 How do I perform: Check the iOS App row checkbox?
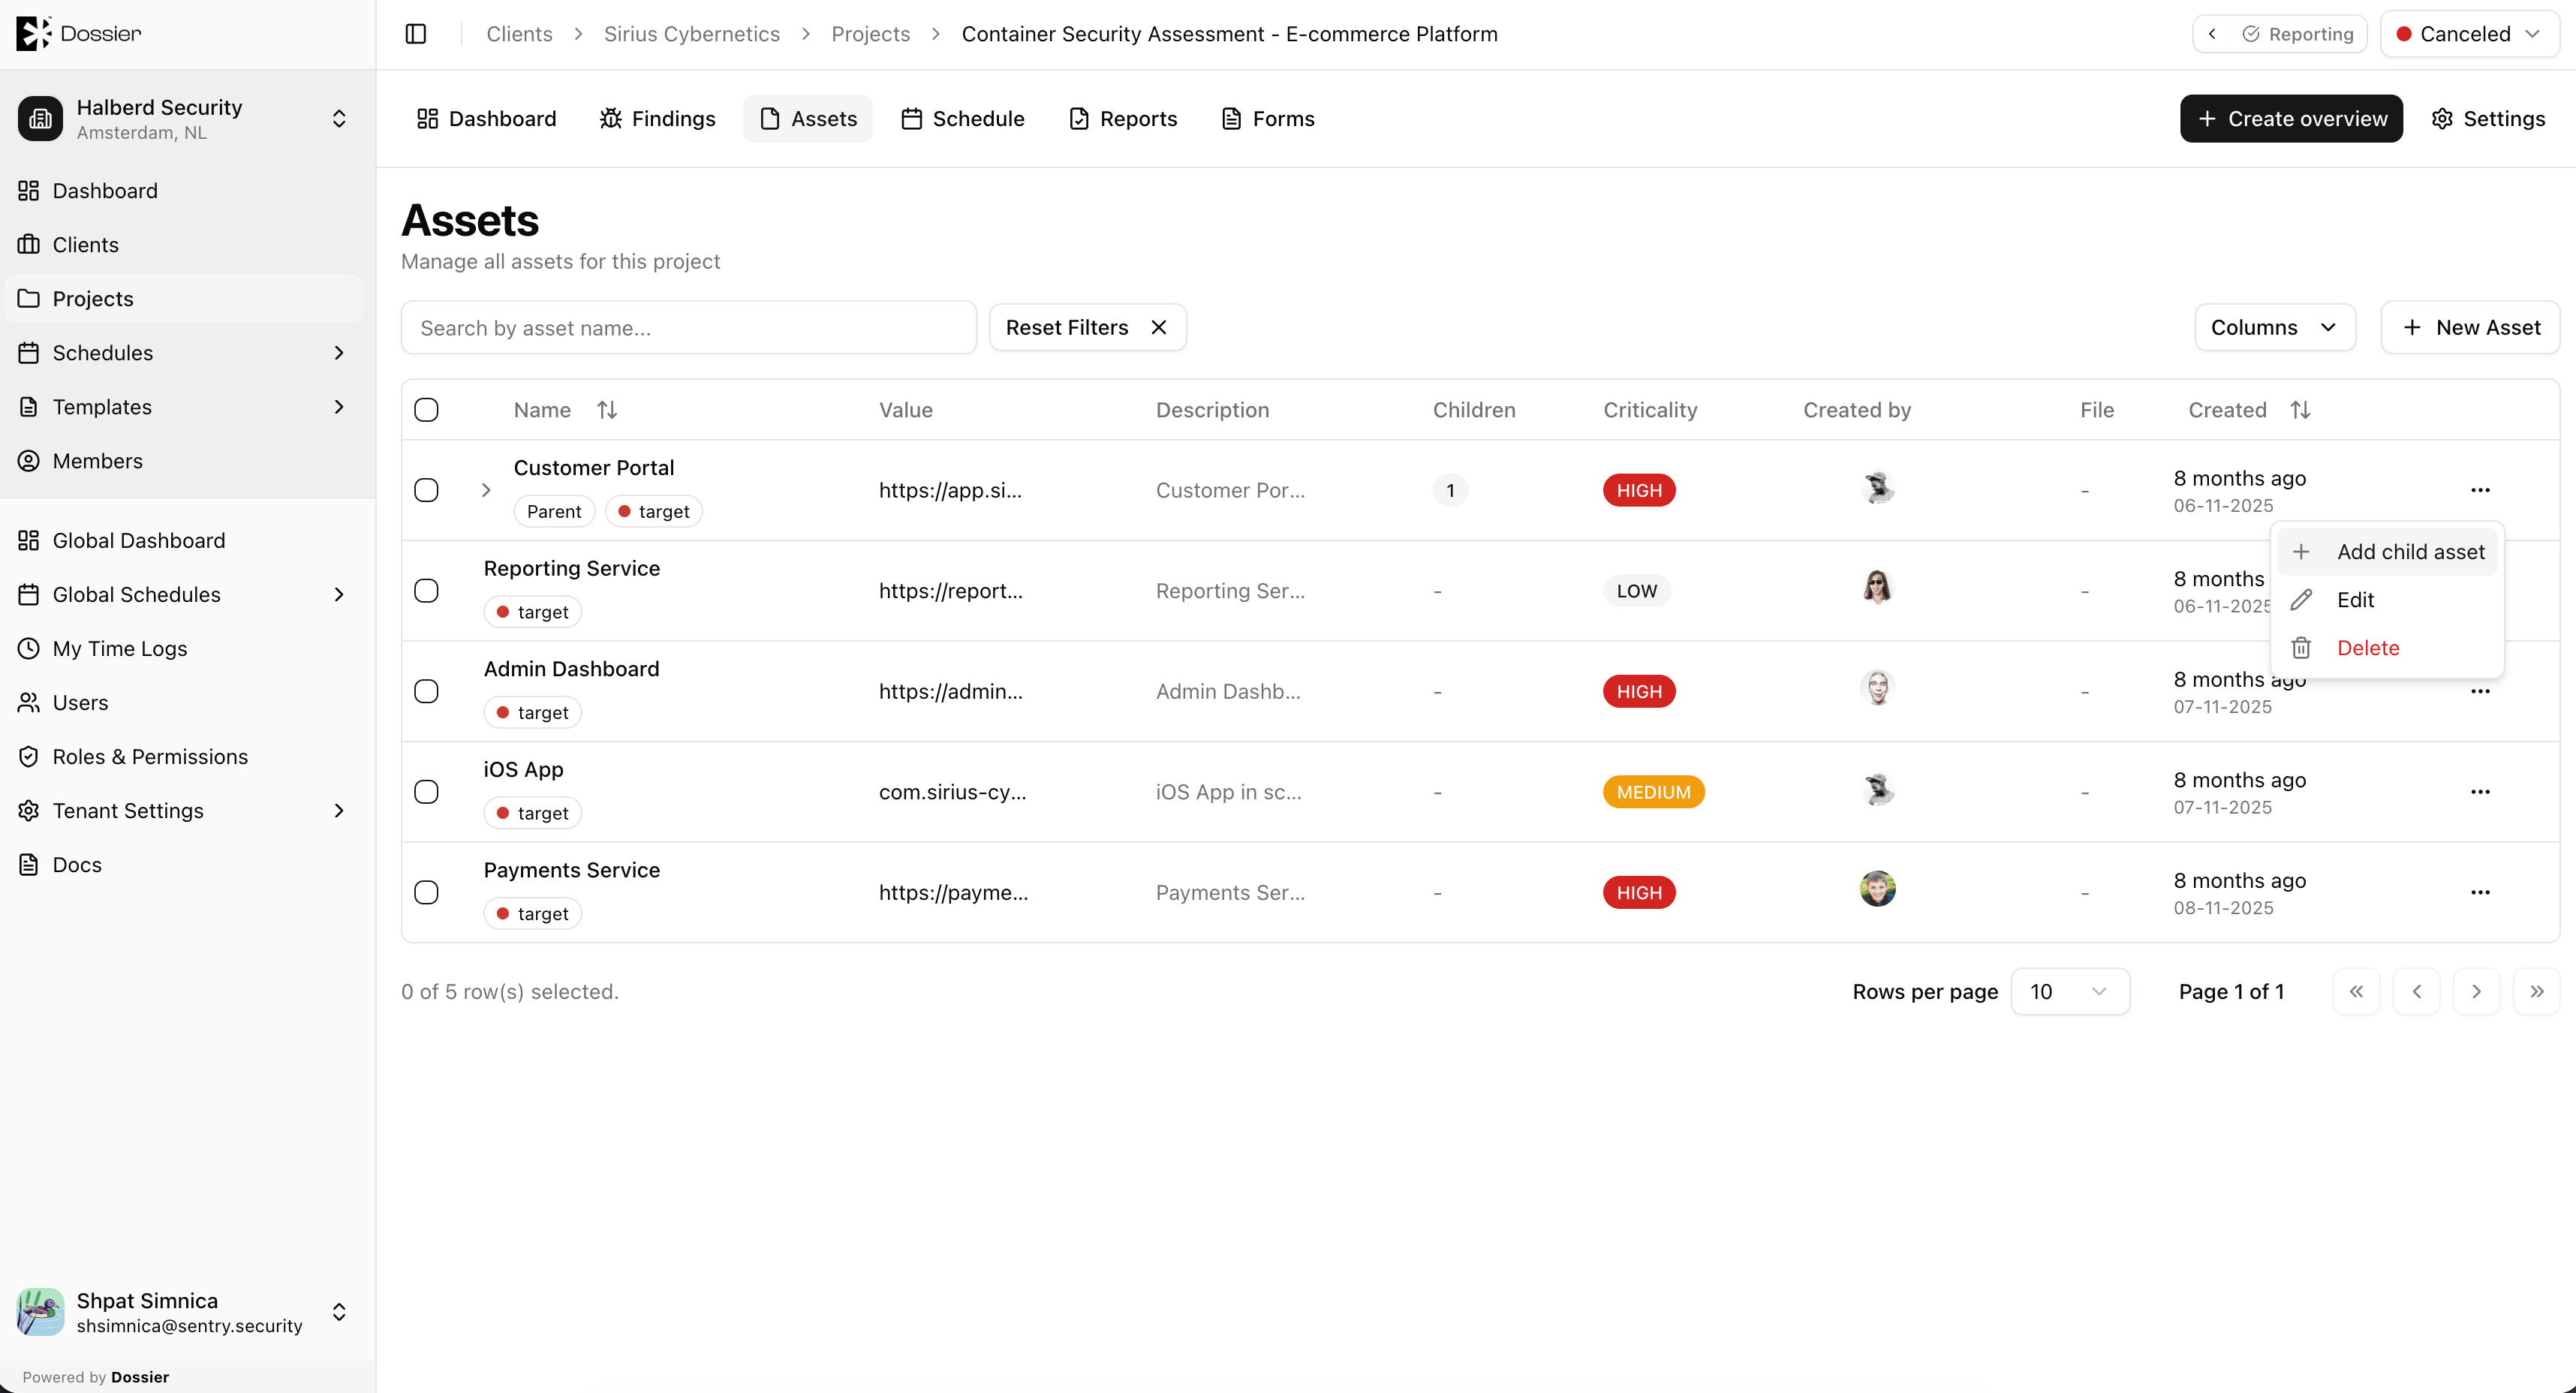(426, 792)
